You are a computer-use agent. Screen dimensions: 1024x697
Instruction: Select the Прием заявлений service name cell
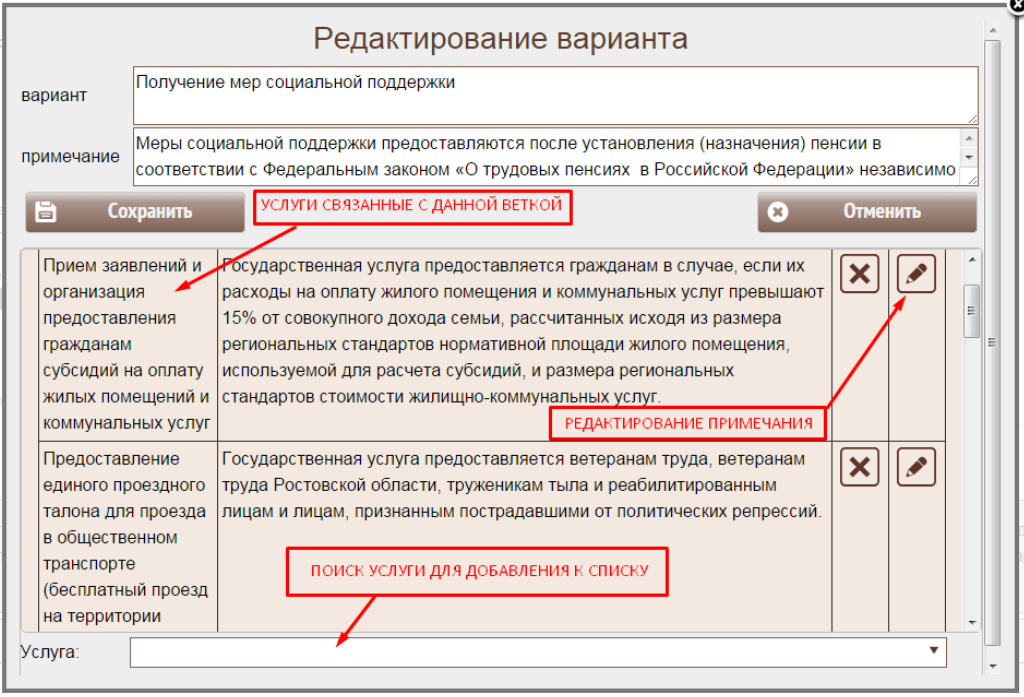tap(127, 344)
